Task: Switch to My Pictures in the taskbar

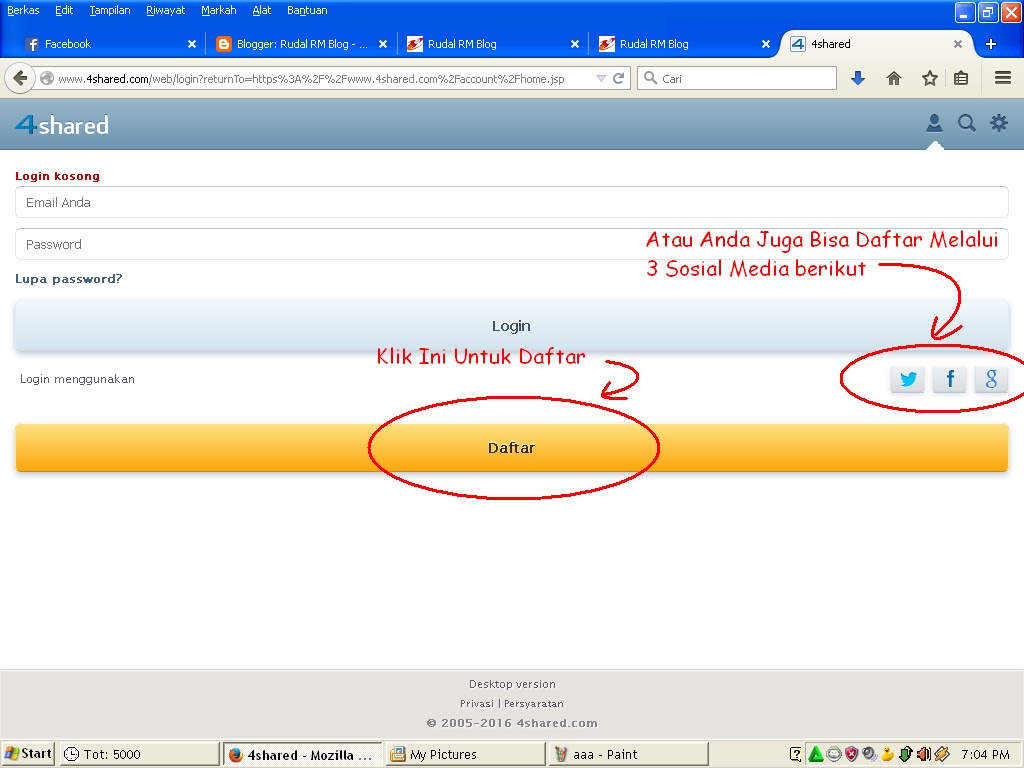Action: [x=465, y=754]
